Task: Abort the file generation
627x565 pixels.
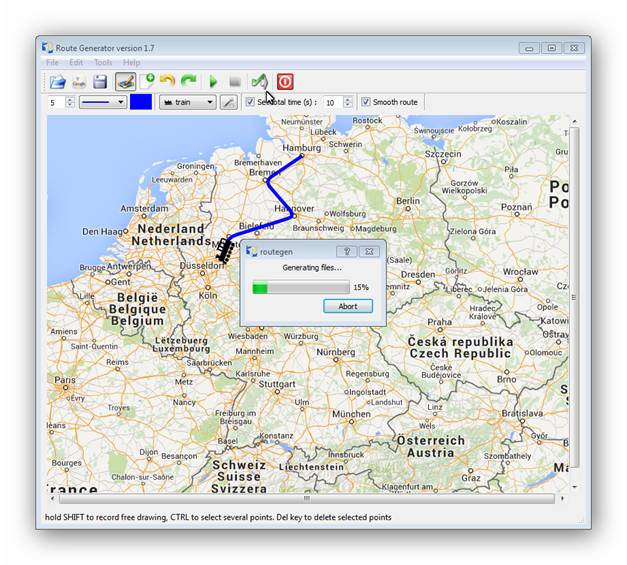Action: click(348, 306)
